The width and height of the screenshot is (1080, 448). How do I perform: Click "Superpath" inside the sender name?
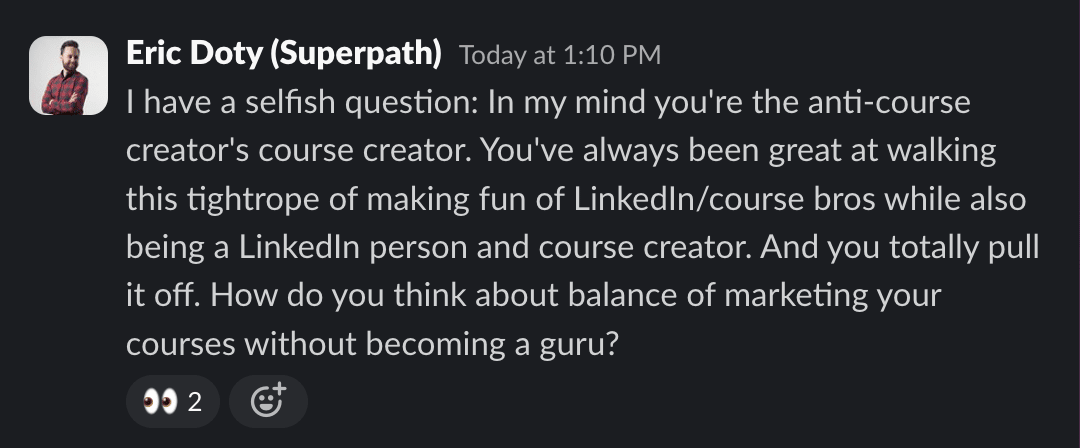[x=355, y=53]
